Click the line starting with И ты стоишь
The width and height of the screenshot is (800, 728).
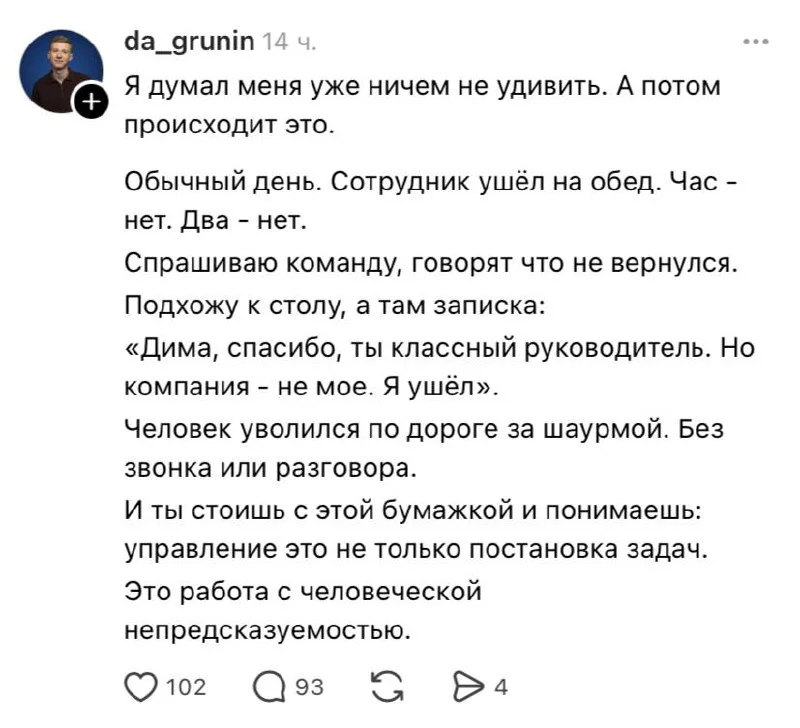click(400, 509)
